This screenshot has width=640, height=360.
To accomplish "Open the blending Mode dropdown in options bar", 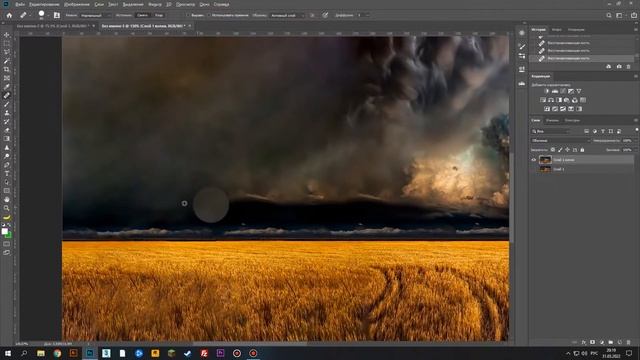I will tap(95, 16).
